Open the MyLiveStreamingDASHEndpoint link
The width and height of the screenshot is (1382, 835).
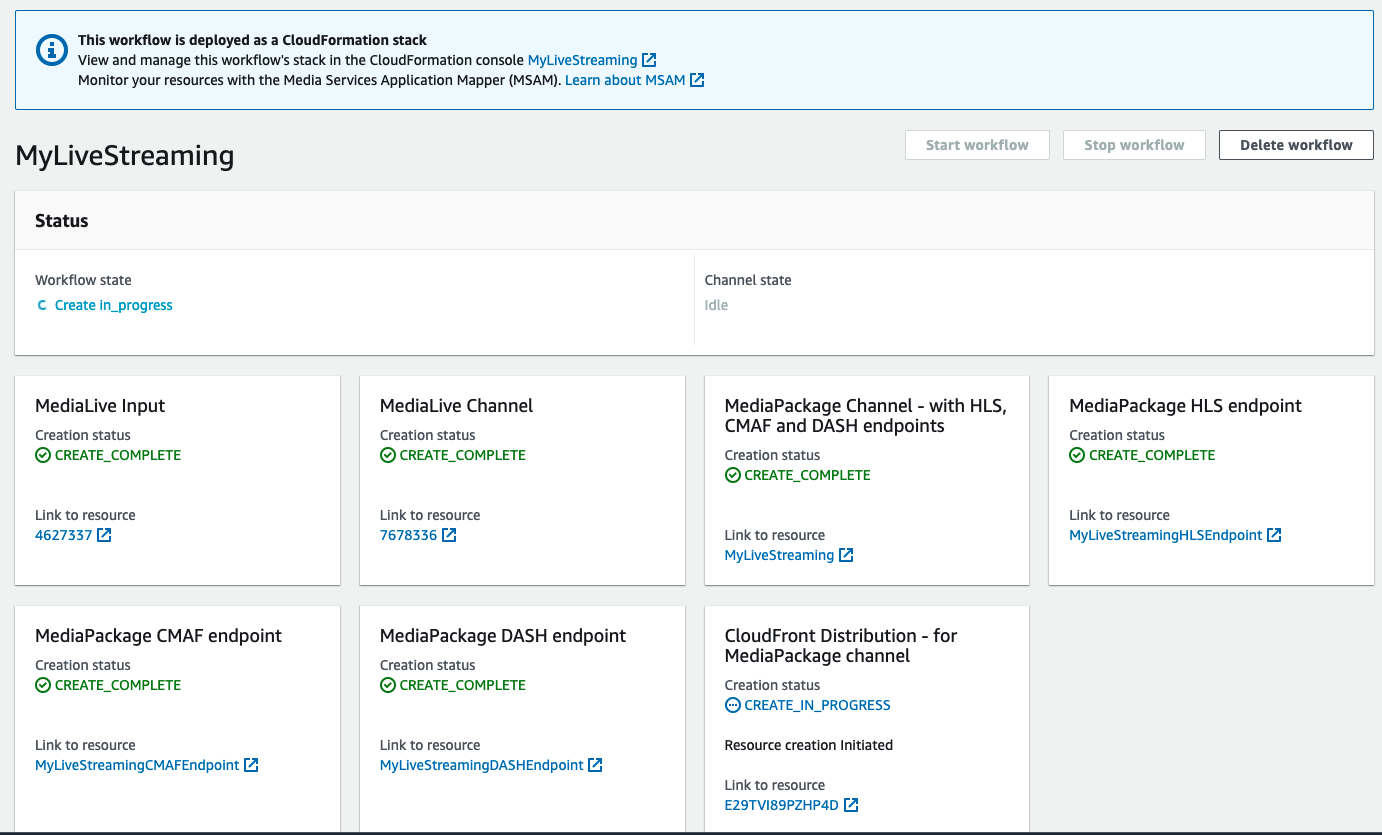pyautogui.click(x=482, y=765)
